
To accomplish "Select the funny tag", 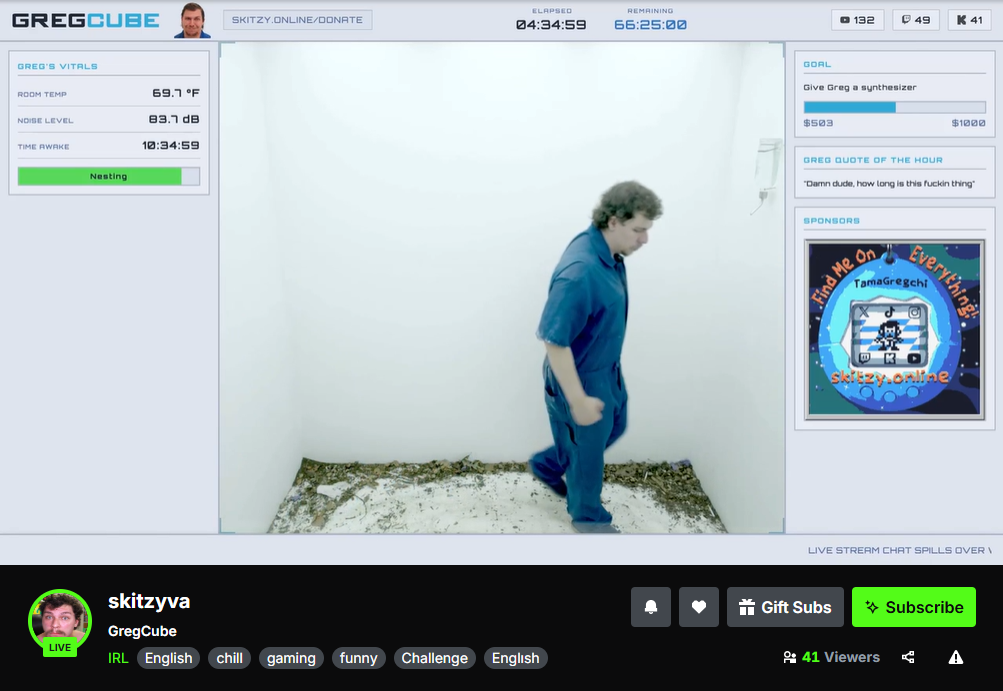I will tap(358, 658).
